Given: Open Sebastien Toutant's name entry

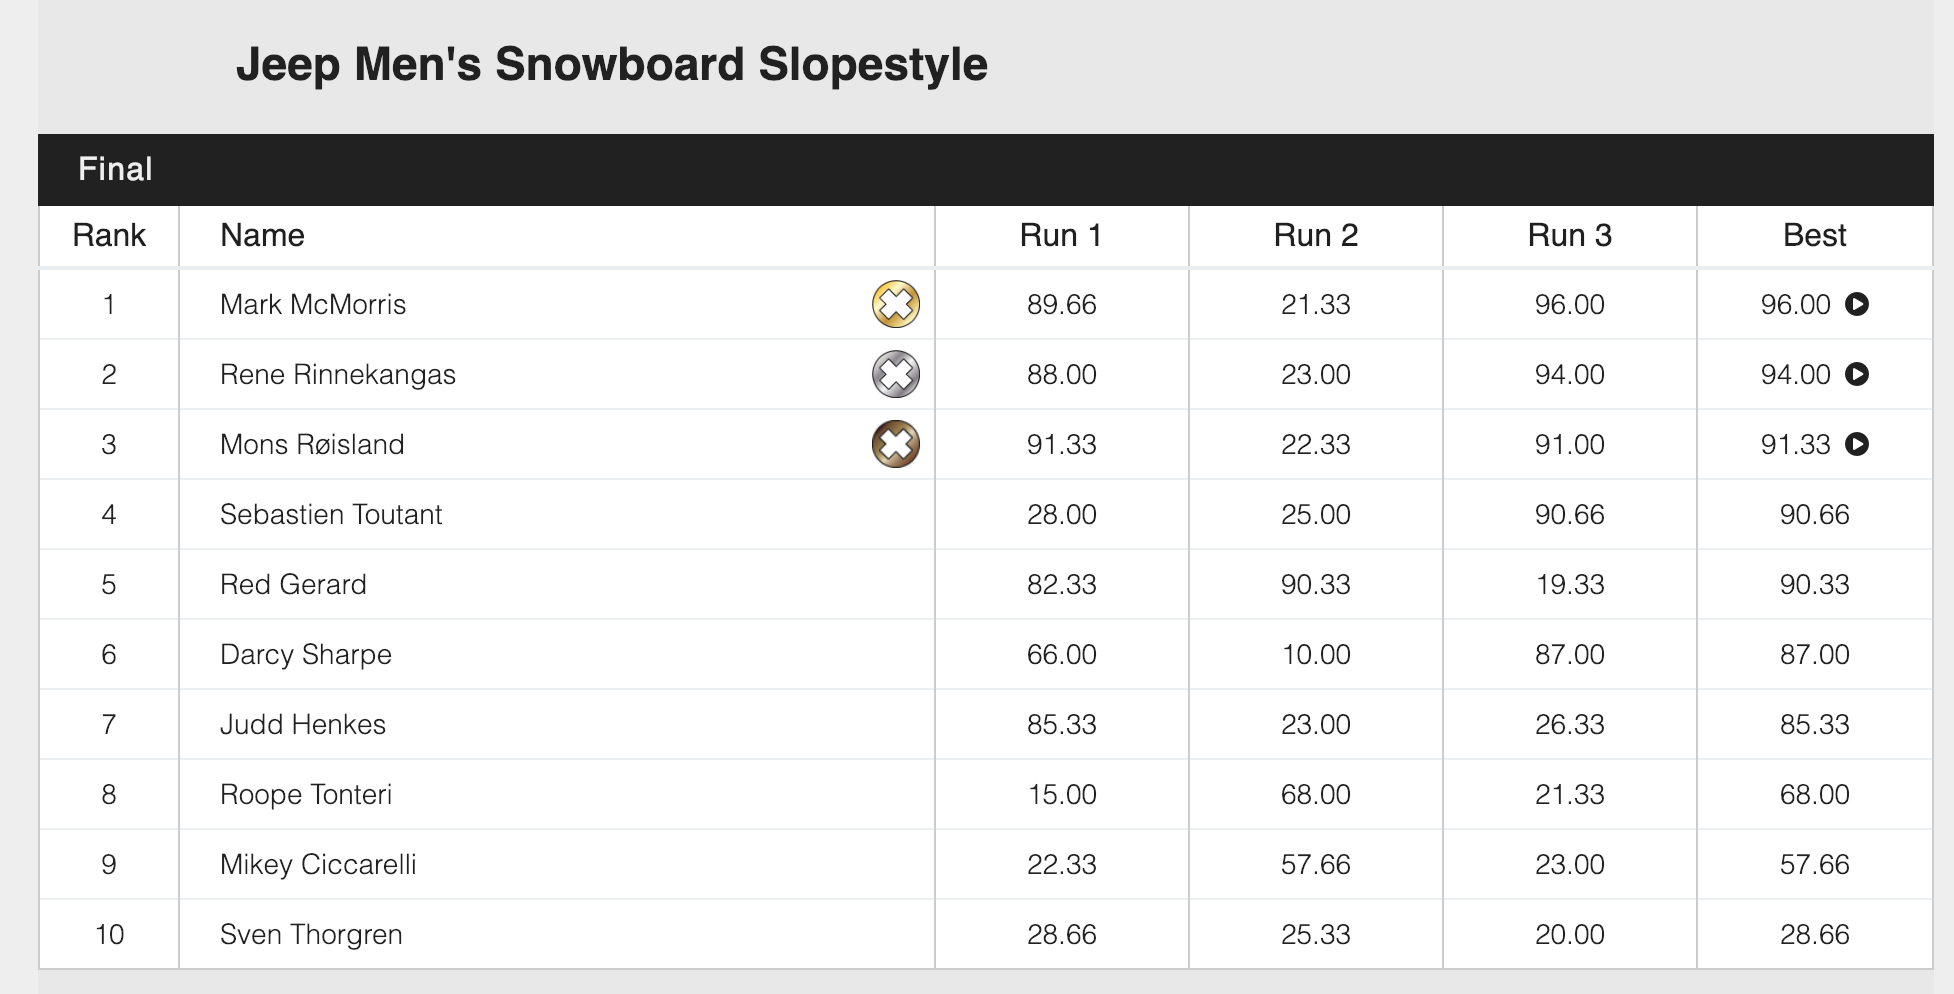Looking at the screenshot, I should (x=331, y=514).
